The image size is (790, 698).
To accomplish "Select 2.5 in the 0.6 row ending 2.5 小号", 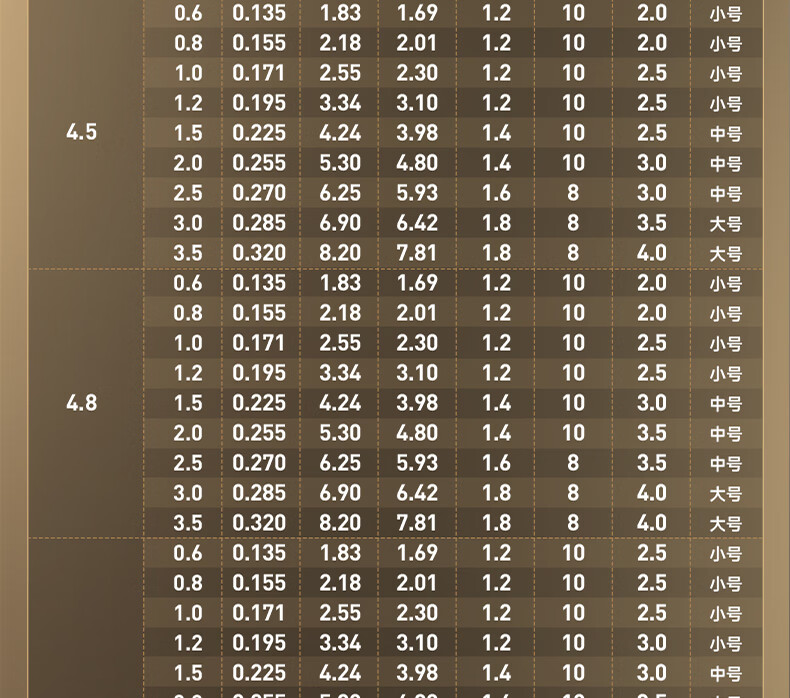I will (x=651, y=553).
